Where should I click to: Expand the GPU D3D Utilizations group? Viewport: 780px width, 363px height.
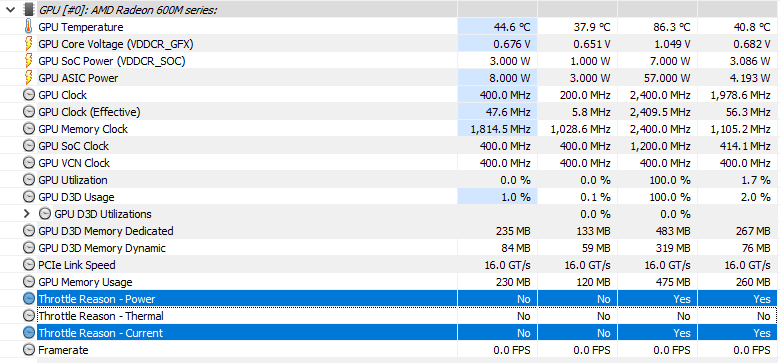click(x=27, y=214)
